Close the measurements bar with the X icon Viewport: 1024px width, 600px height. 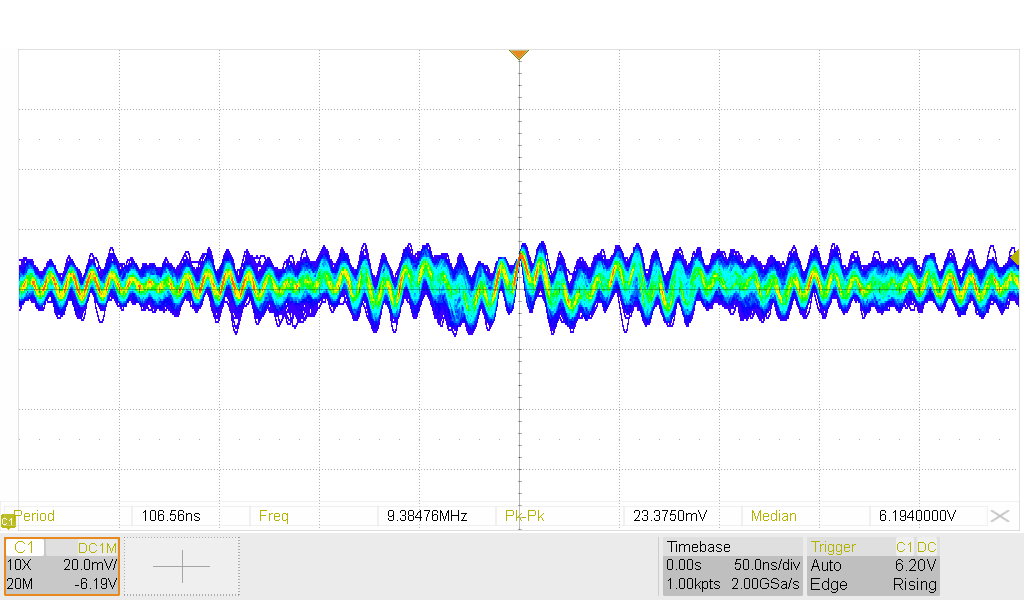coord(999,516)
